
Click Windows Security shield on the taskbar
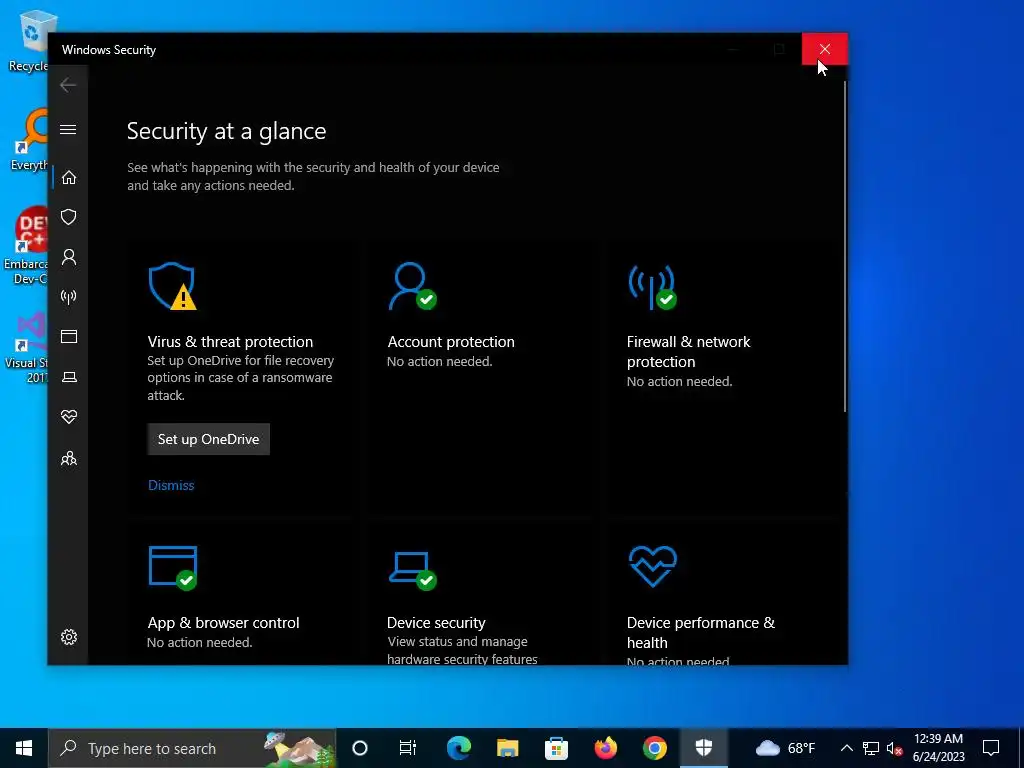[x=703, y=748]
